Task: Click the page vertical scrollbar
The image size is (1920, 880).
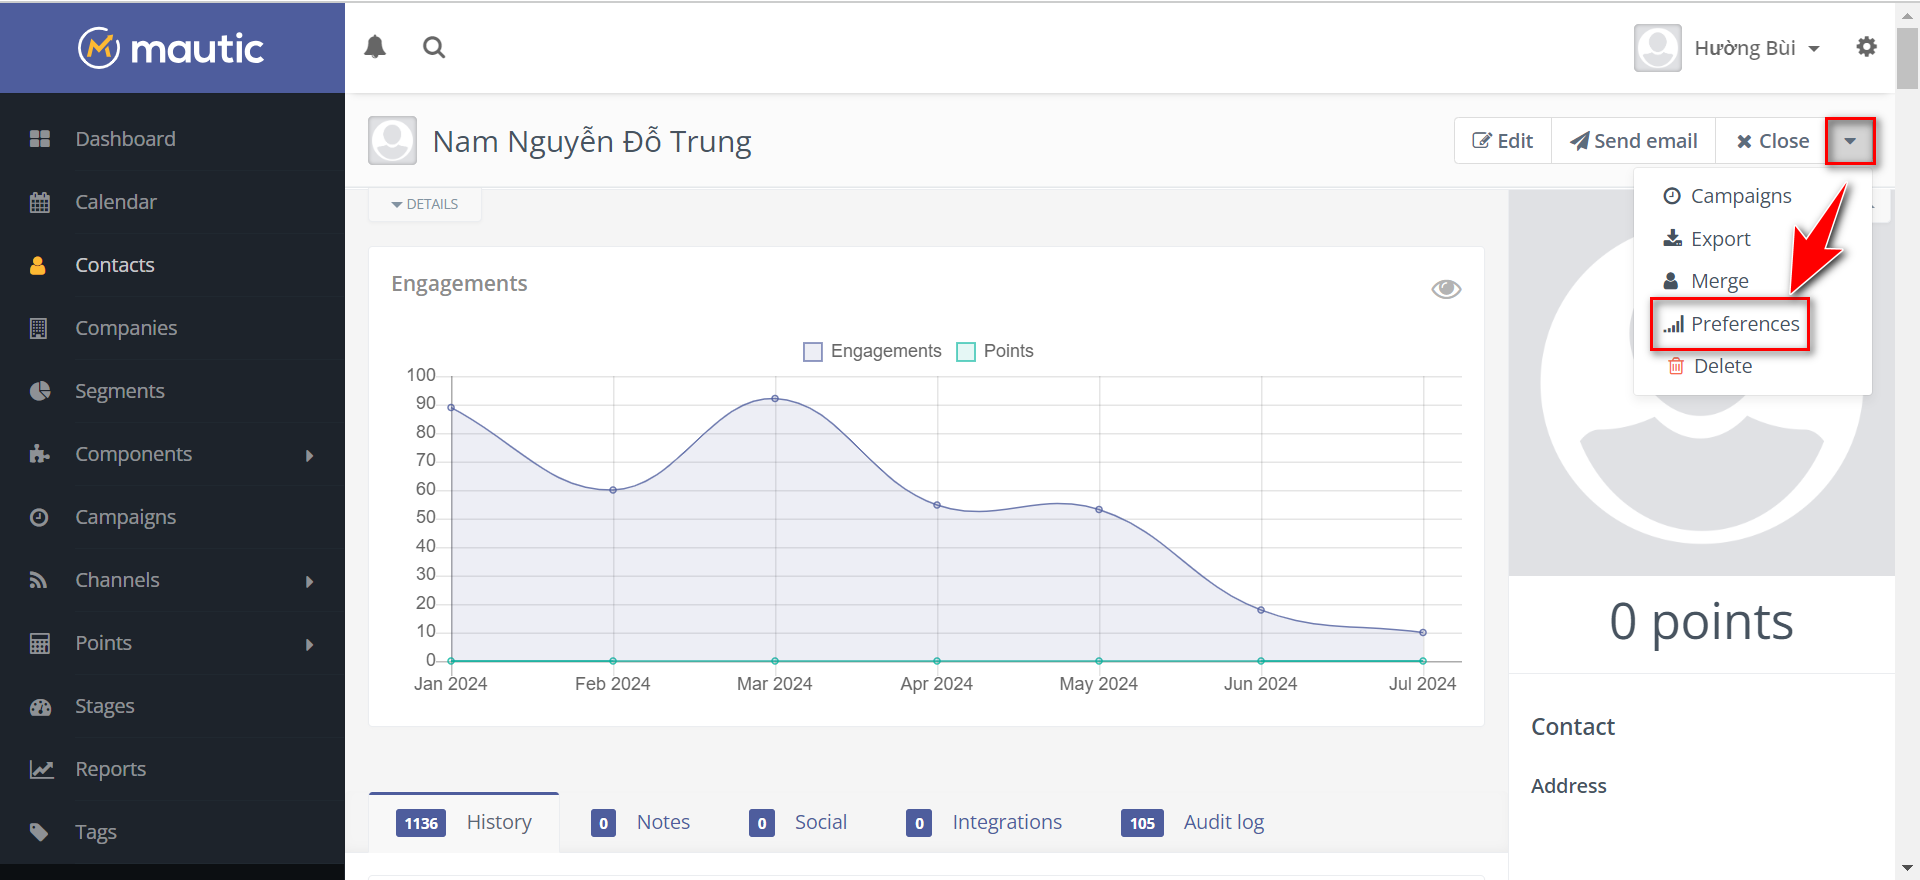Action: [1907, 60]
